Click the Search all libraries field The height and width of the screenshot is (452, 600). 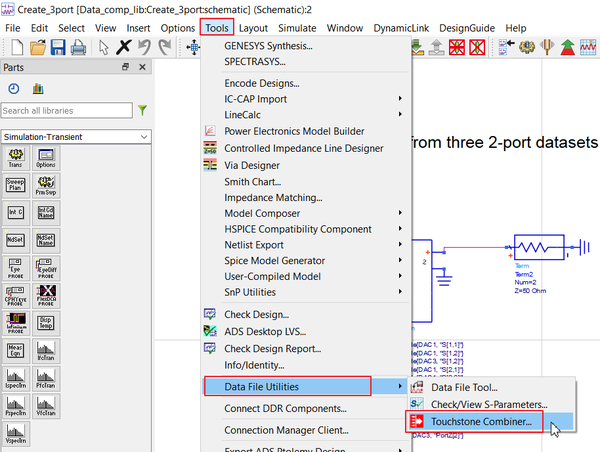(66, 111)
